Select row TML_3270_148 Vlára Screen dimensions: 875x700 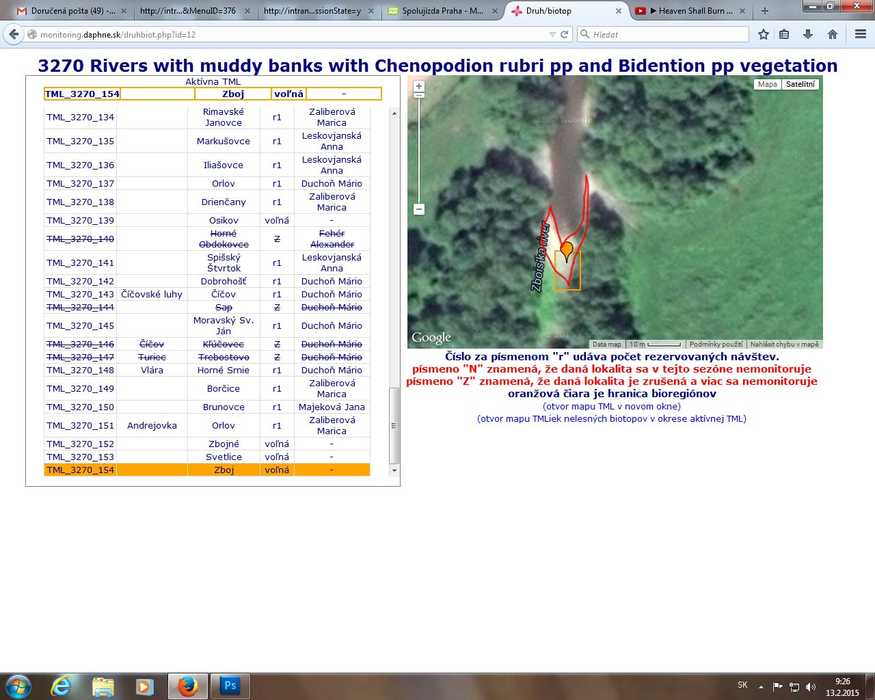[x=206, y=370]
